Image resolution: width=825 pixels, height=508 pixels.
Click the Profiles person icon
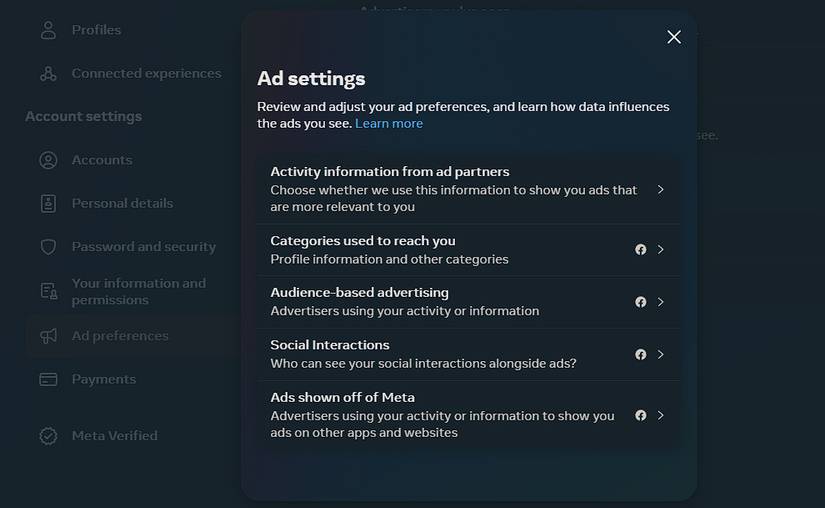tap(48, 30)
